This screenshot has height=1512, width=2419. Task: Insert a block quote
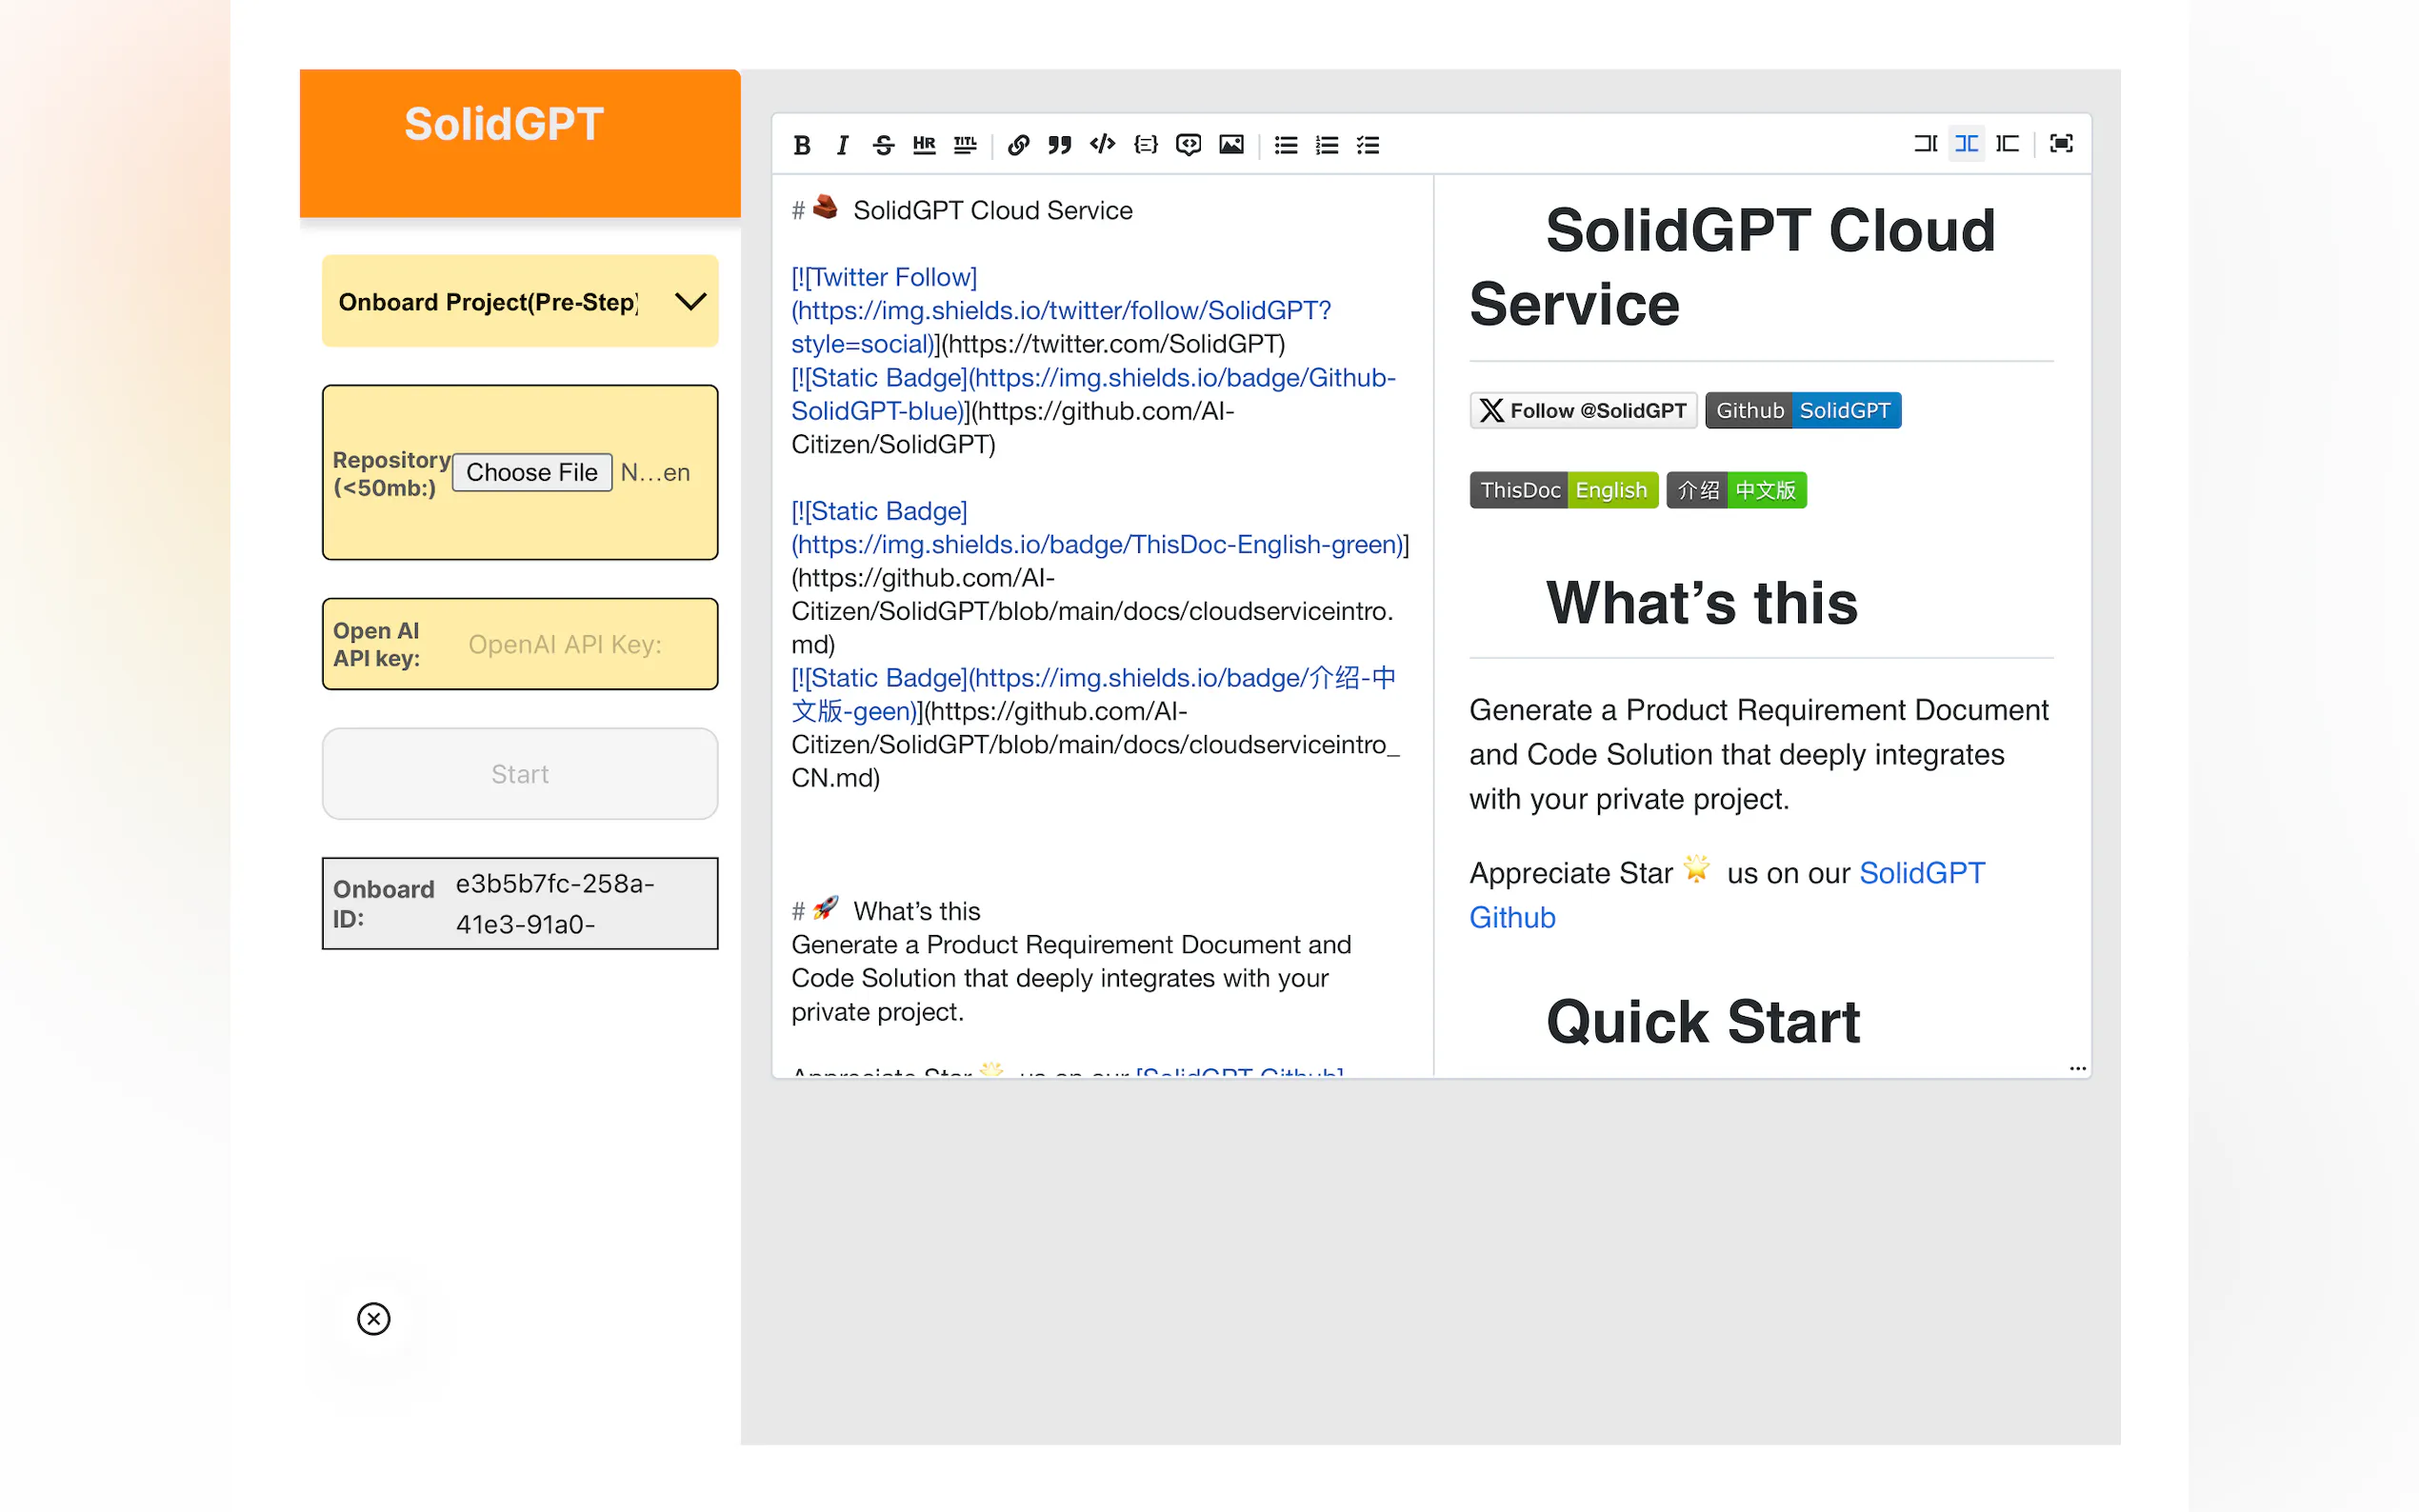tap(1060, 145)
